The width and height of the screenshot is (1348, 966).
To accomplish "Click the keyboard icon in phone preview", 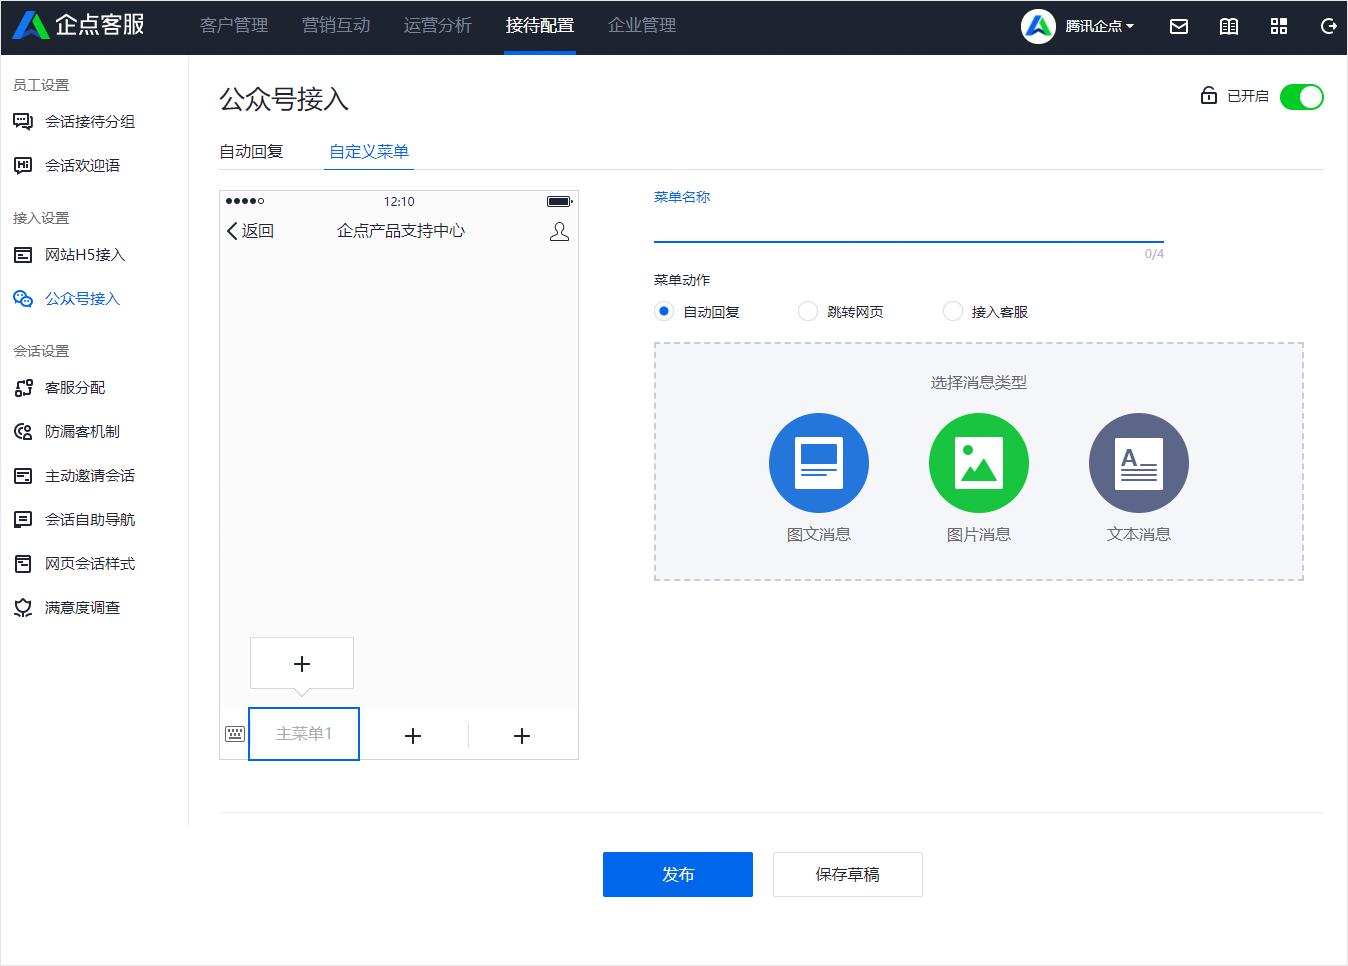I will coord(234,733).
